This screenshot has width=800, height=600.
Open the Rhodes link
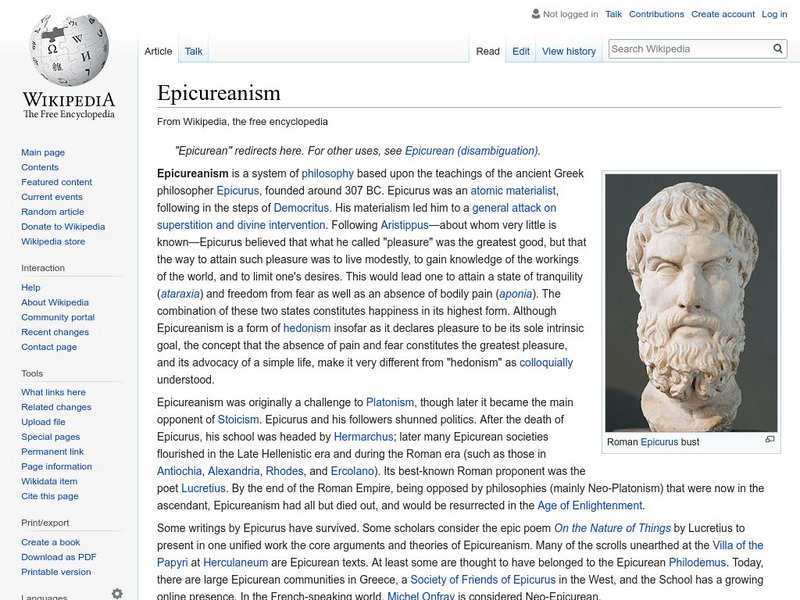(285, 471)
